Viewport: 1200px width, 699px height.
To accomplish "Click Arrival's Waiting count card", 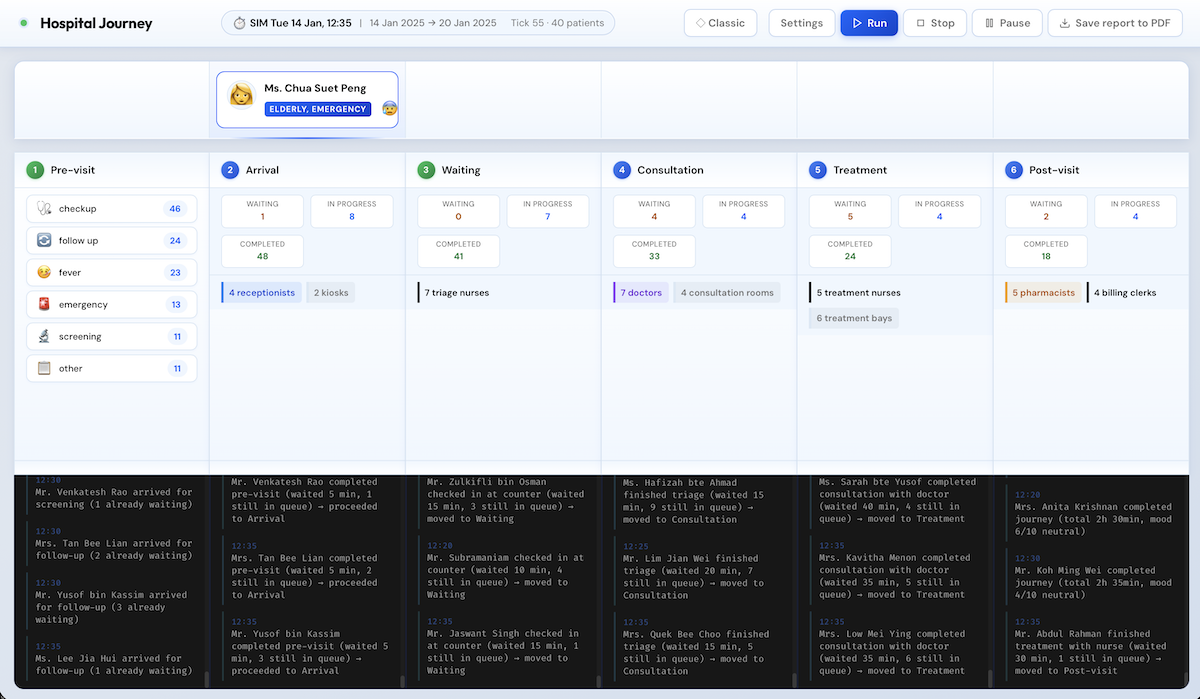I will click(262, 211).
